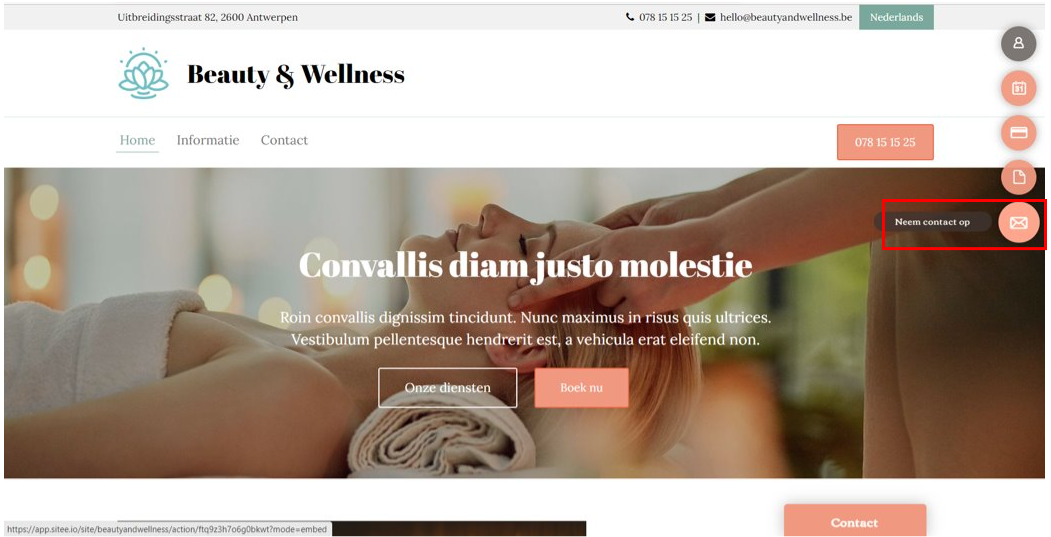
Task: Click the Contact button at bottom right
Action: point(855,522)
